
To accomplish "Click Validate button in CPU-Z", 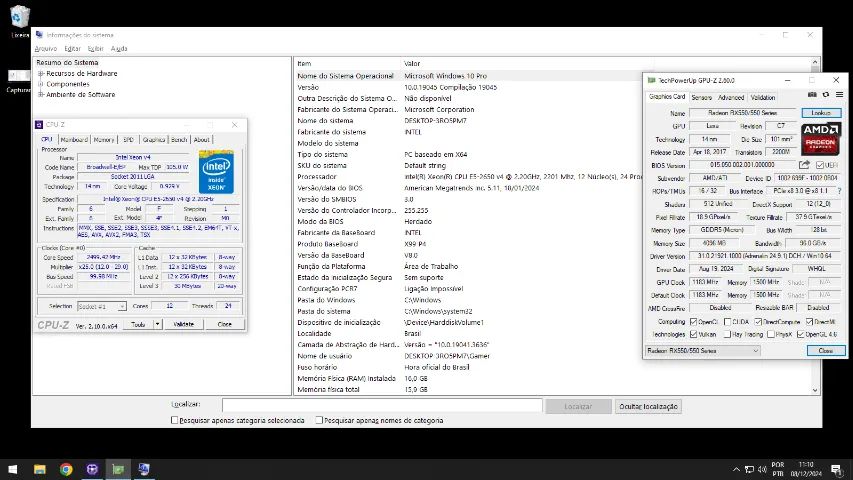I will [183, 324].
